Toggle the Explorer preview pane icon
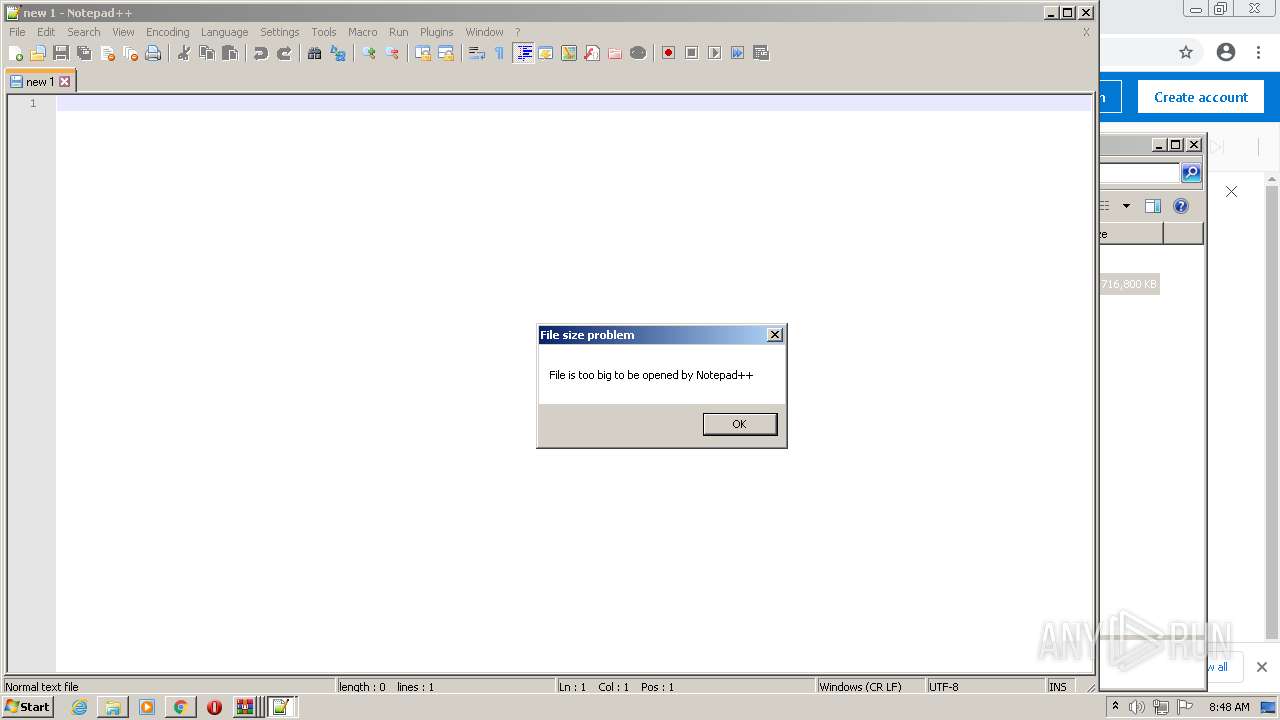Screen dimensions: 1280x720 coord(1153,206)
